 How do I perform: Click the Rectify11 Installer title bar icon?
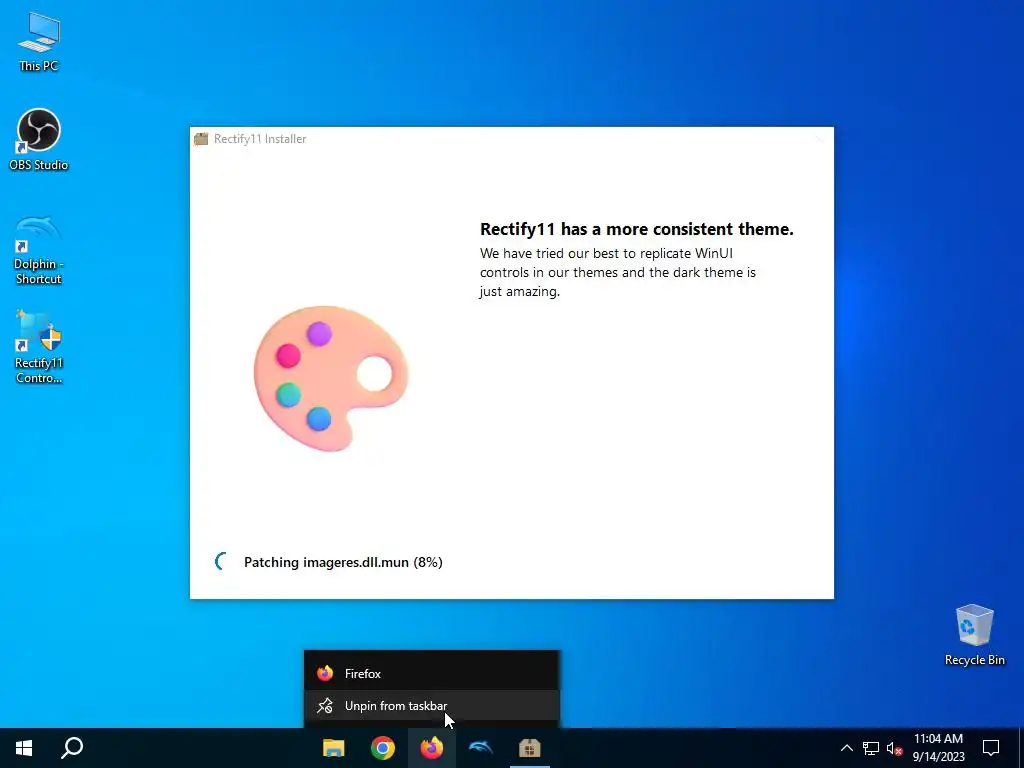[201, 138]
